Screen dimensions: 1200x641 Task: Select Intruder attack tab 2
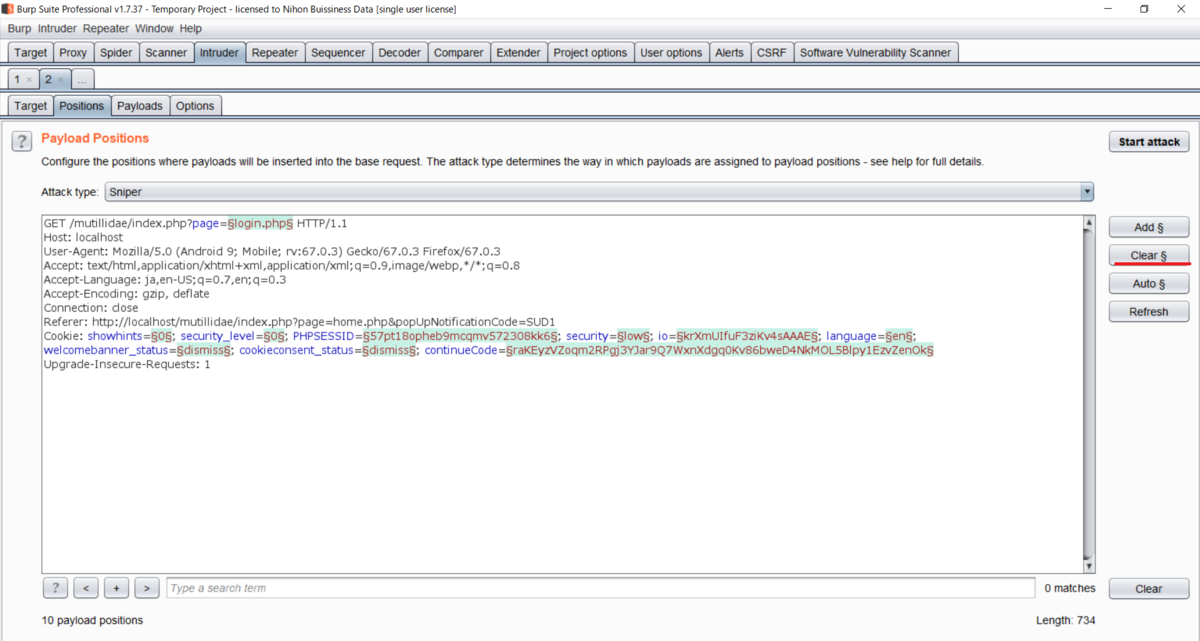point(48,79)
